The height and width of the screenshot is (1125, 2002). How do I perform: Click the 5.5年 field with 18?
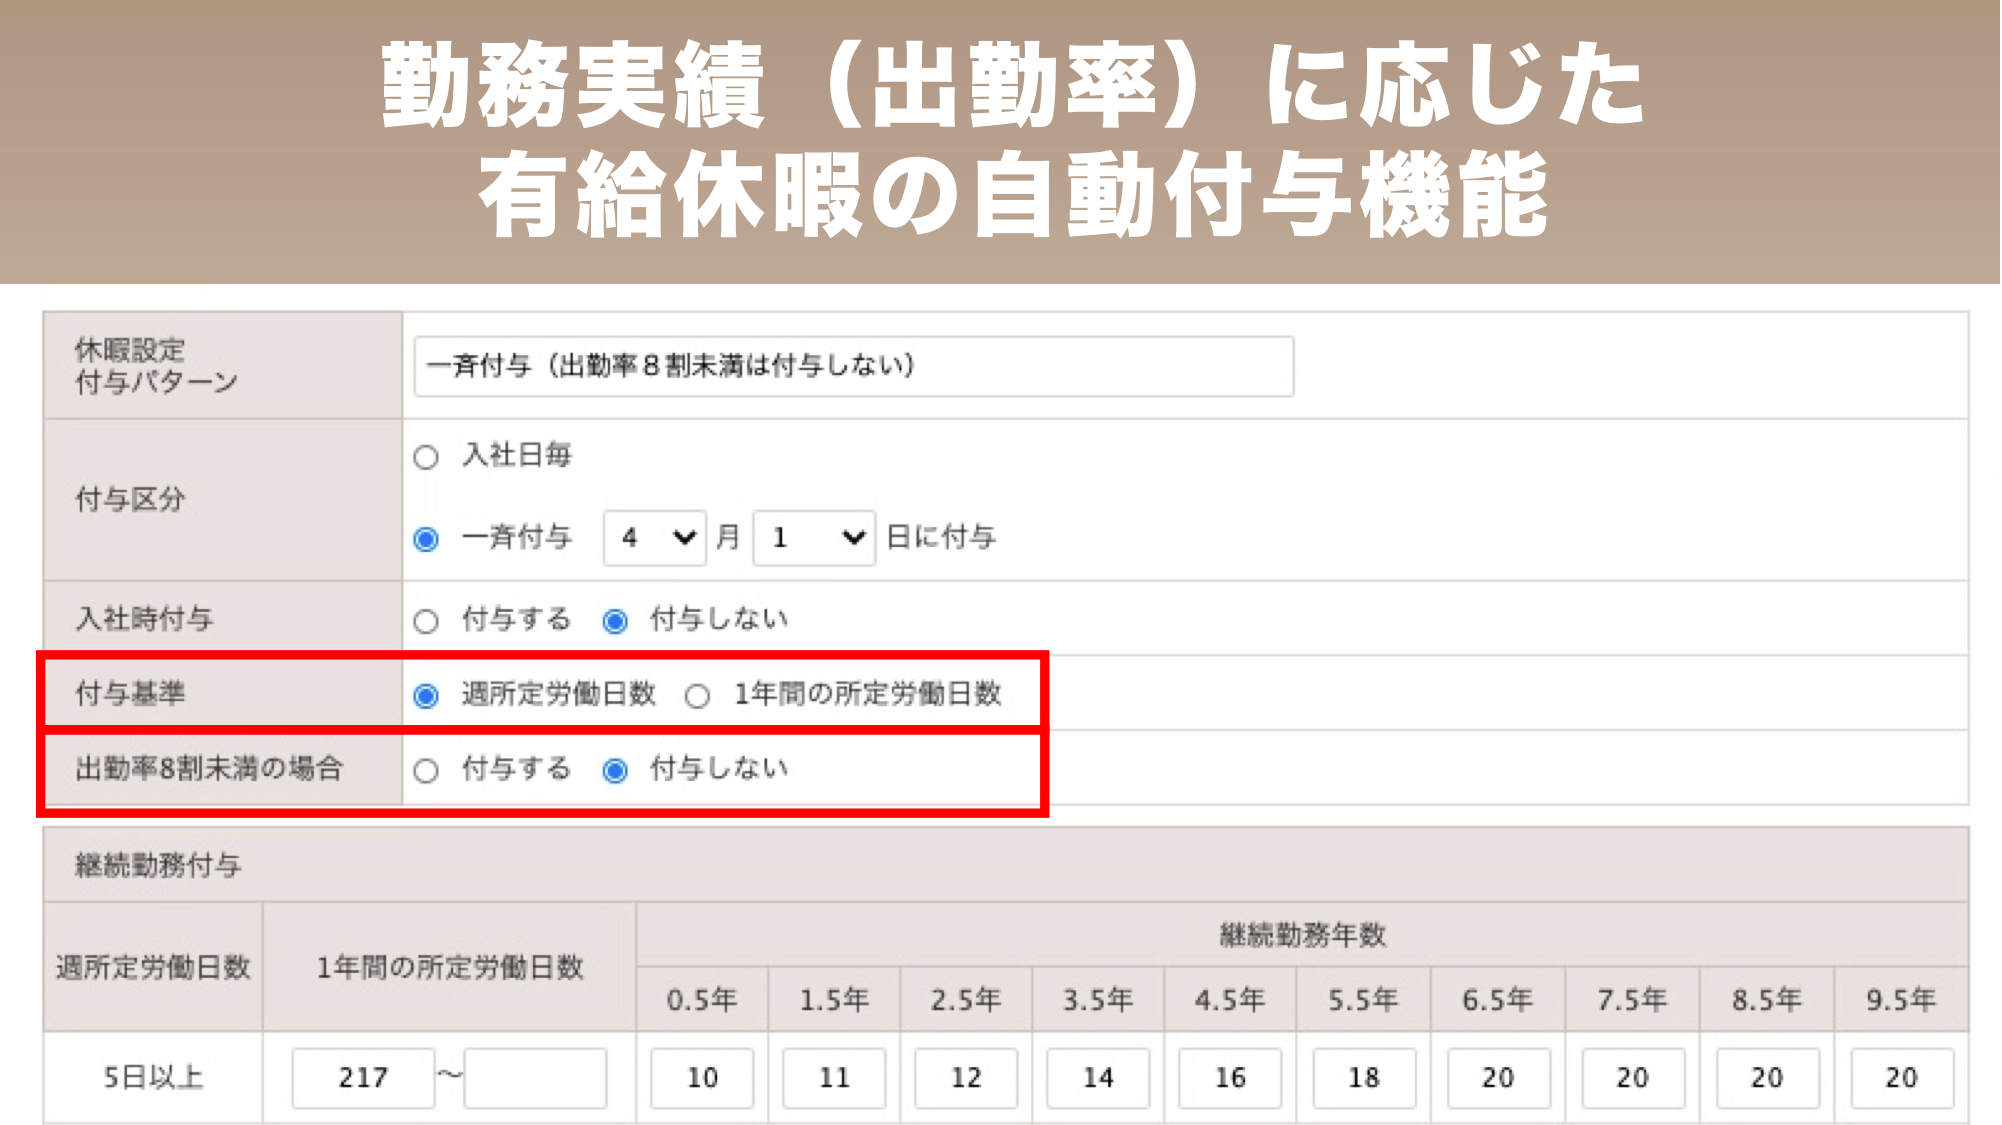pyautogui.click(x=1364, y=1077)
